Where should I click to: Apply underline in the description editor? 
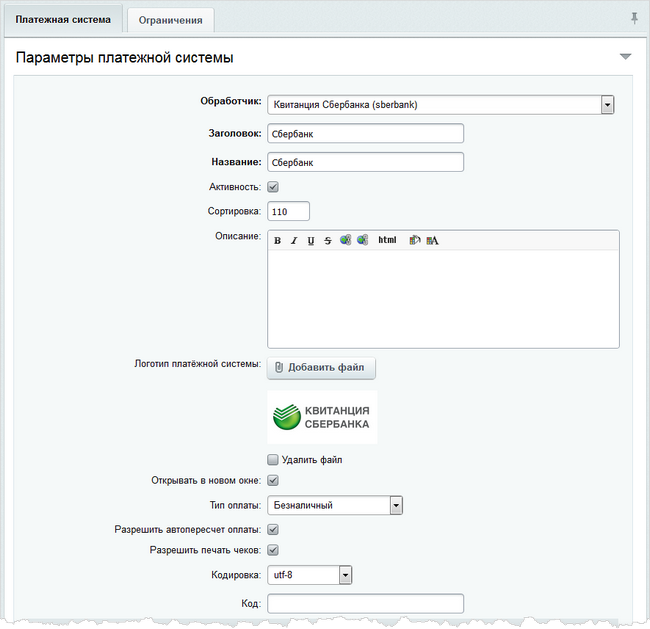pos(311,240)
